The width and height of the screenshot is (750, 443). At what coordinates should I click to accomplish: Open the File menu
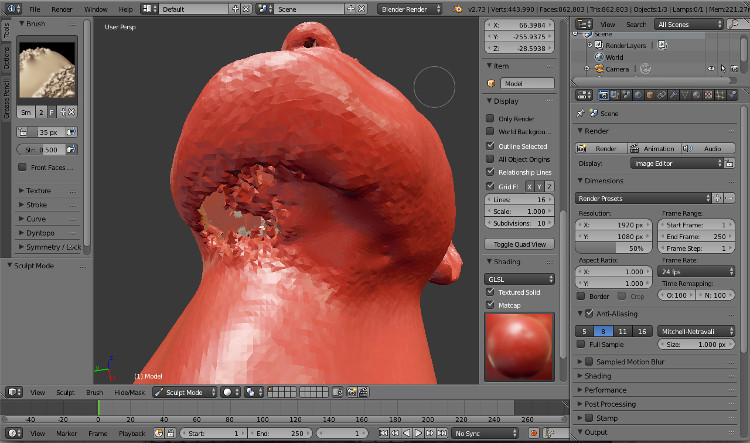pos(35,9)
